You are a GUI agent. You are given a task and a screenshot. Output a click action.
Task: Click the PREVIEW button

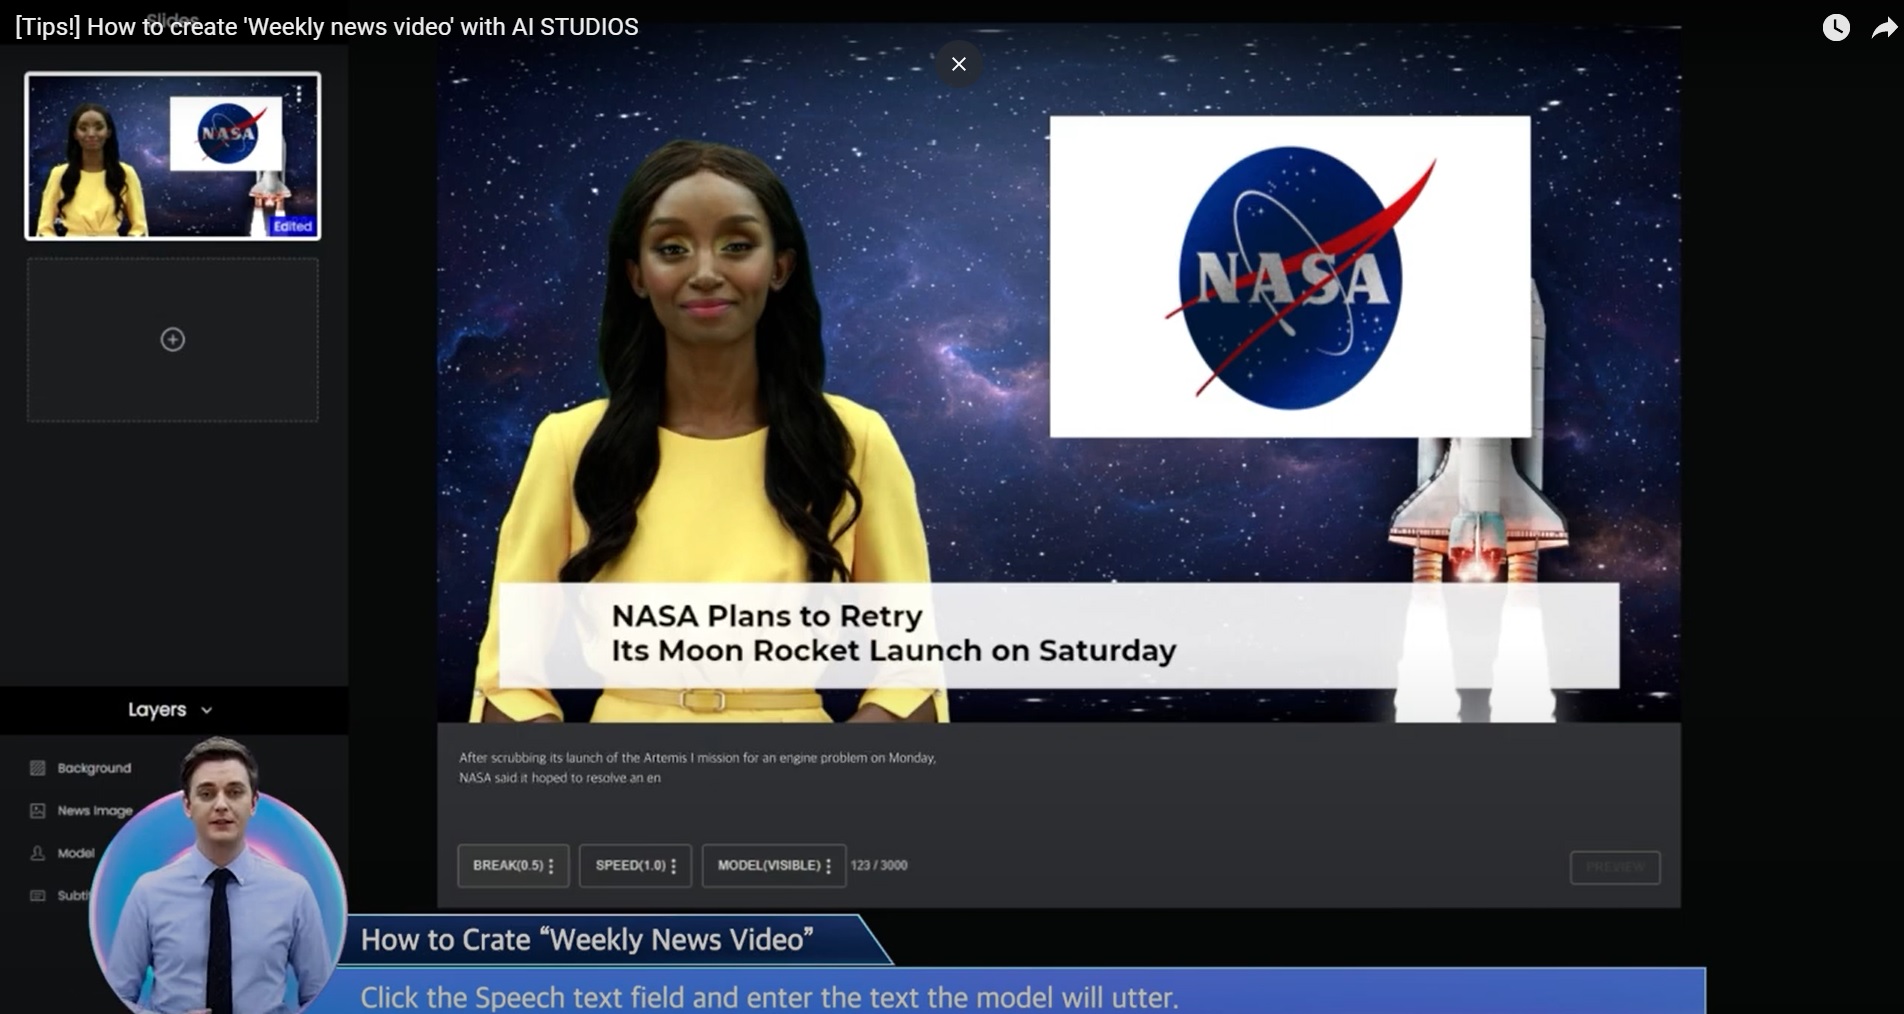click(1615, 867)
